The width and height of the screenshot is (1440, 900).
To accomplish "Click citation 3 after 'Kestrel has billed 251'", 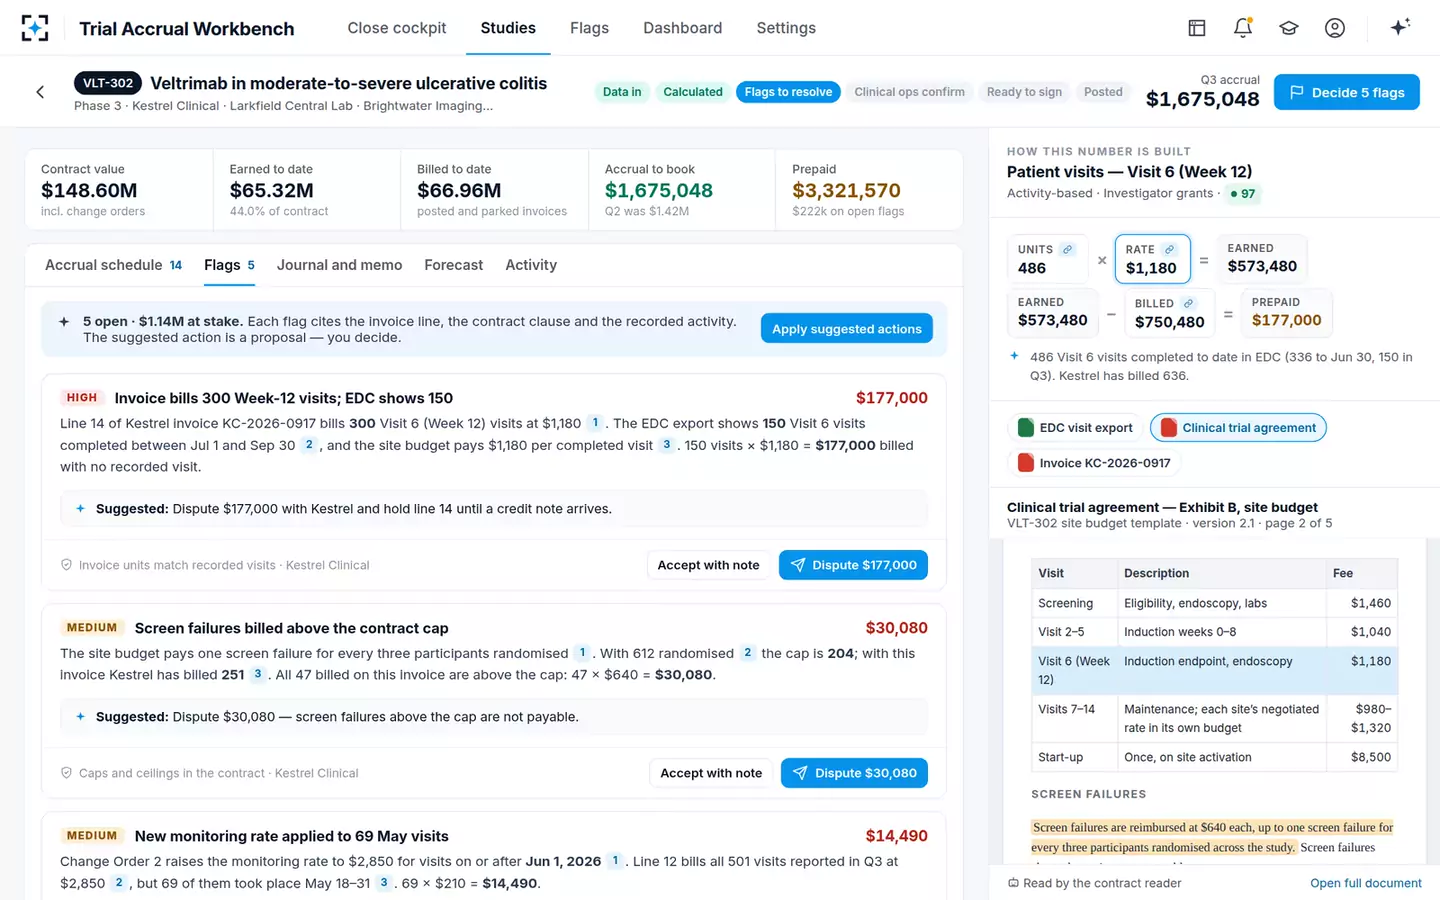I will 257,674.
